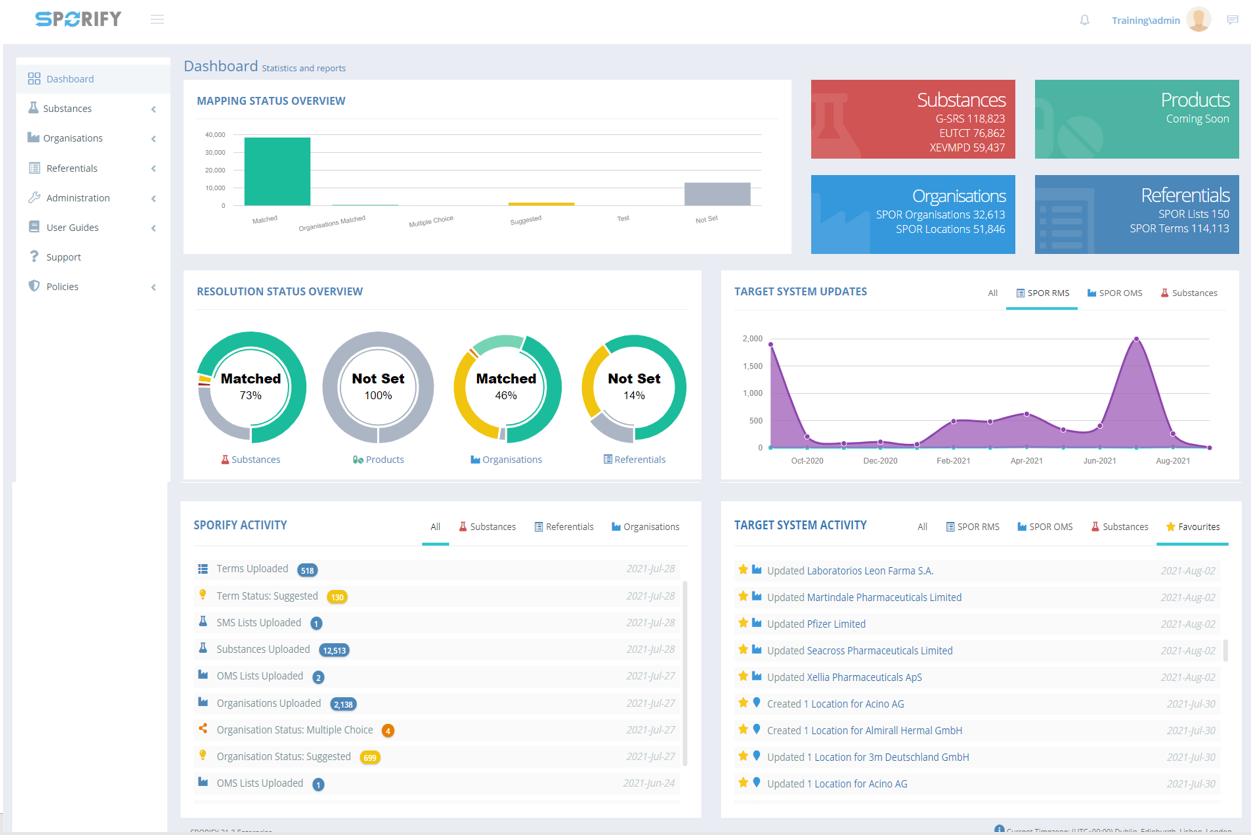Open the Martindale Pharmaceuticals Limited link

tap(884, 597)
